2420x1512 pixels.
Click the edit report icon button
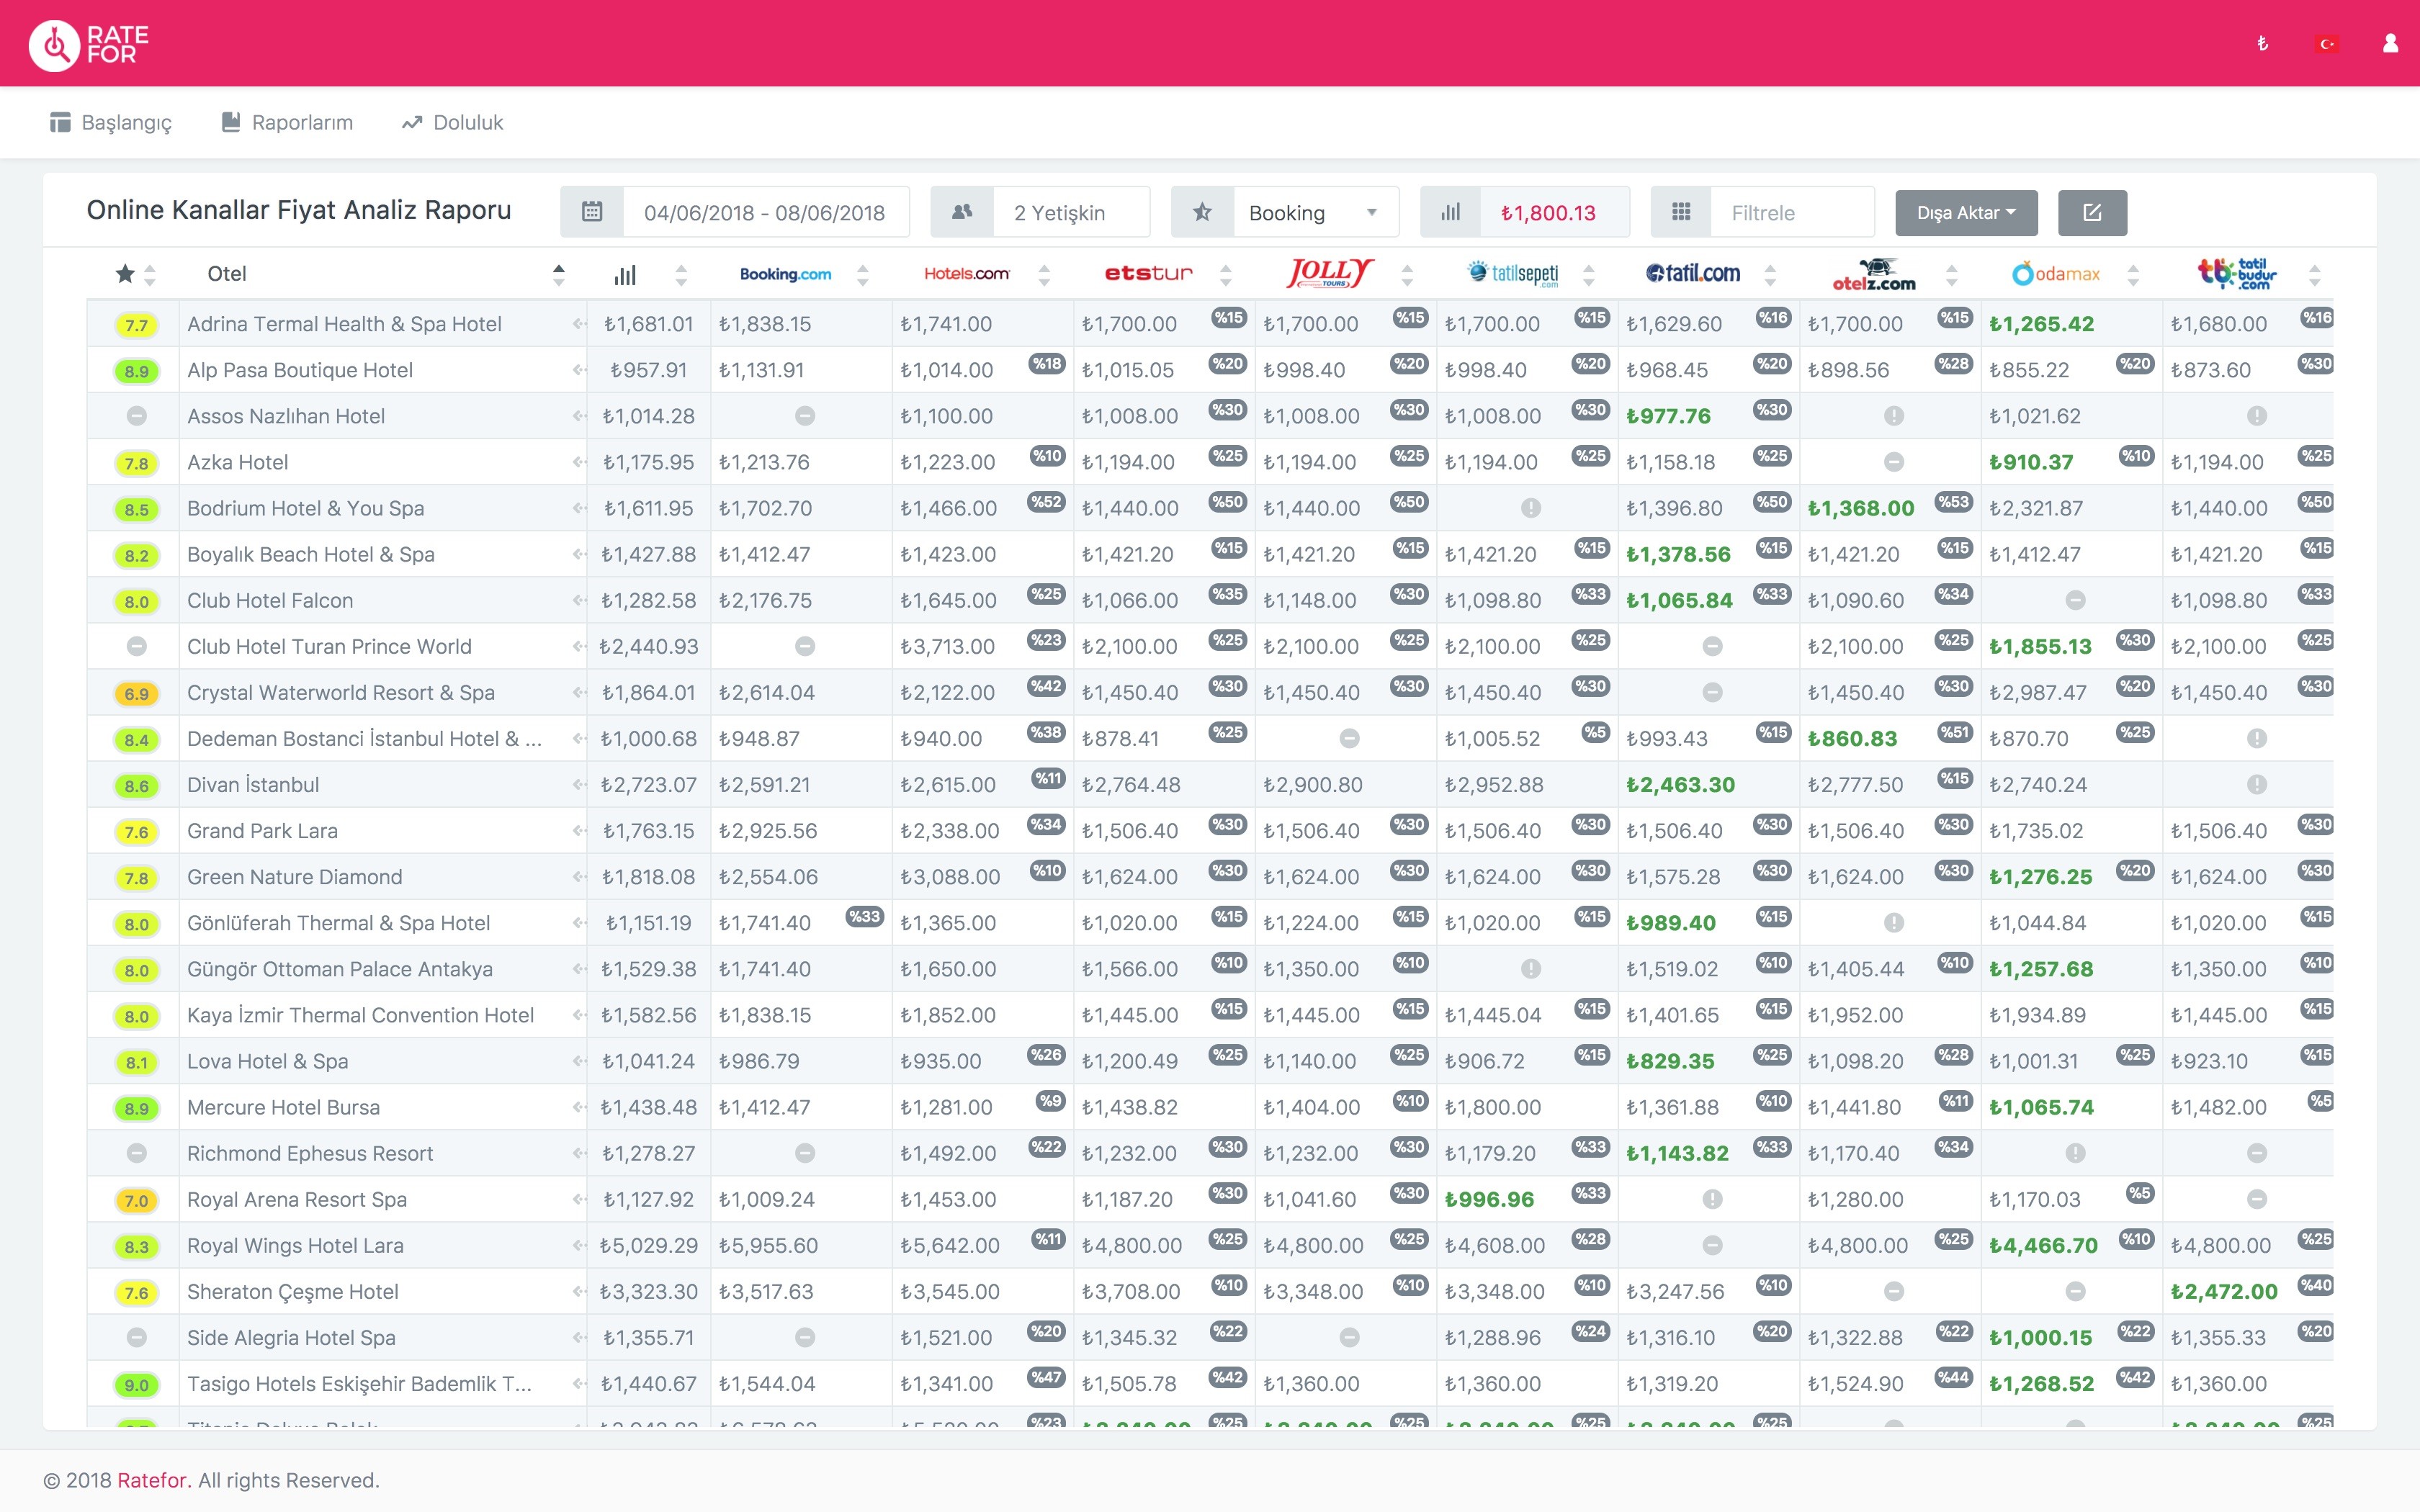pyautogui.click(x=2092, y=212)
